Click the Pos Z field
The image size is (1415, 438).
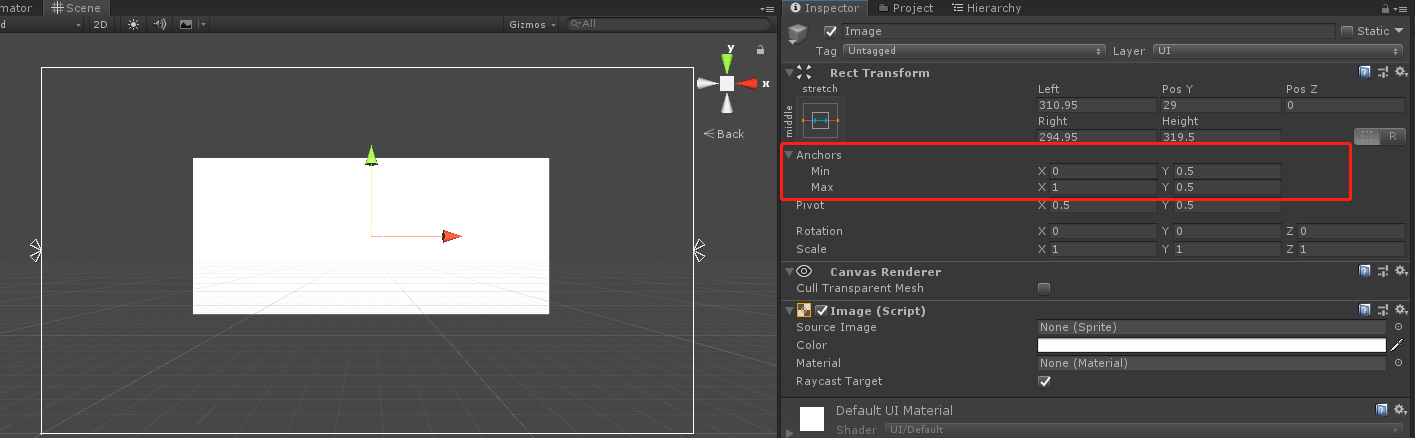click(x=1345, y=105)
